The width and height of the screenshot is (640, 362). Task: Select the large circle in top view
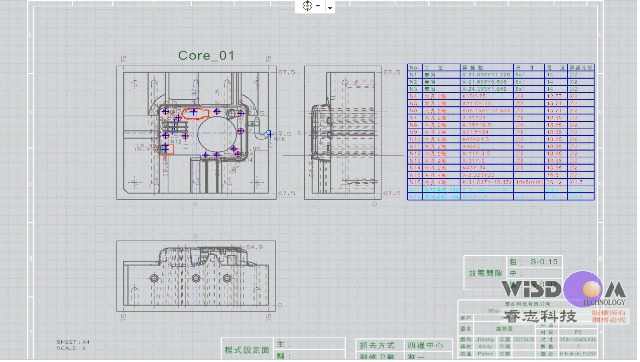click(216, 134)
